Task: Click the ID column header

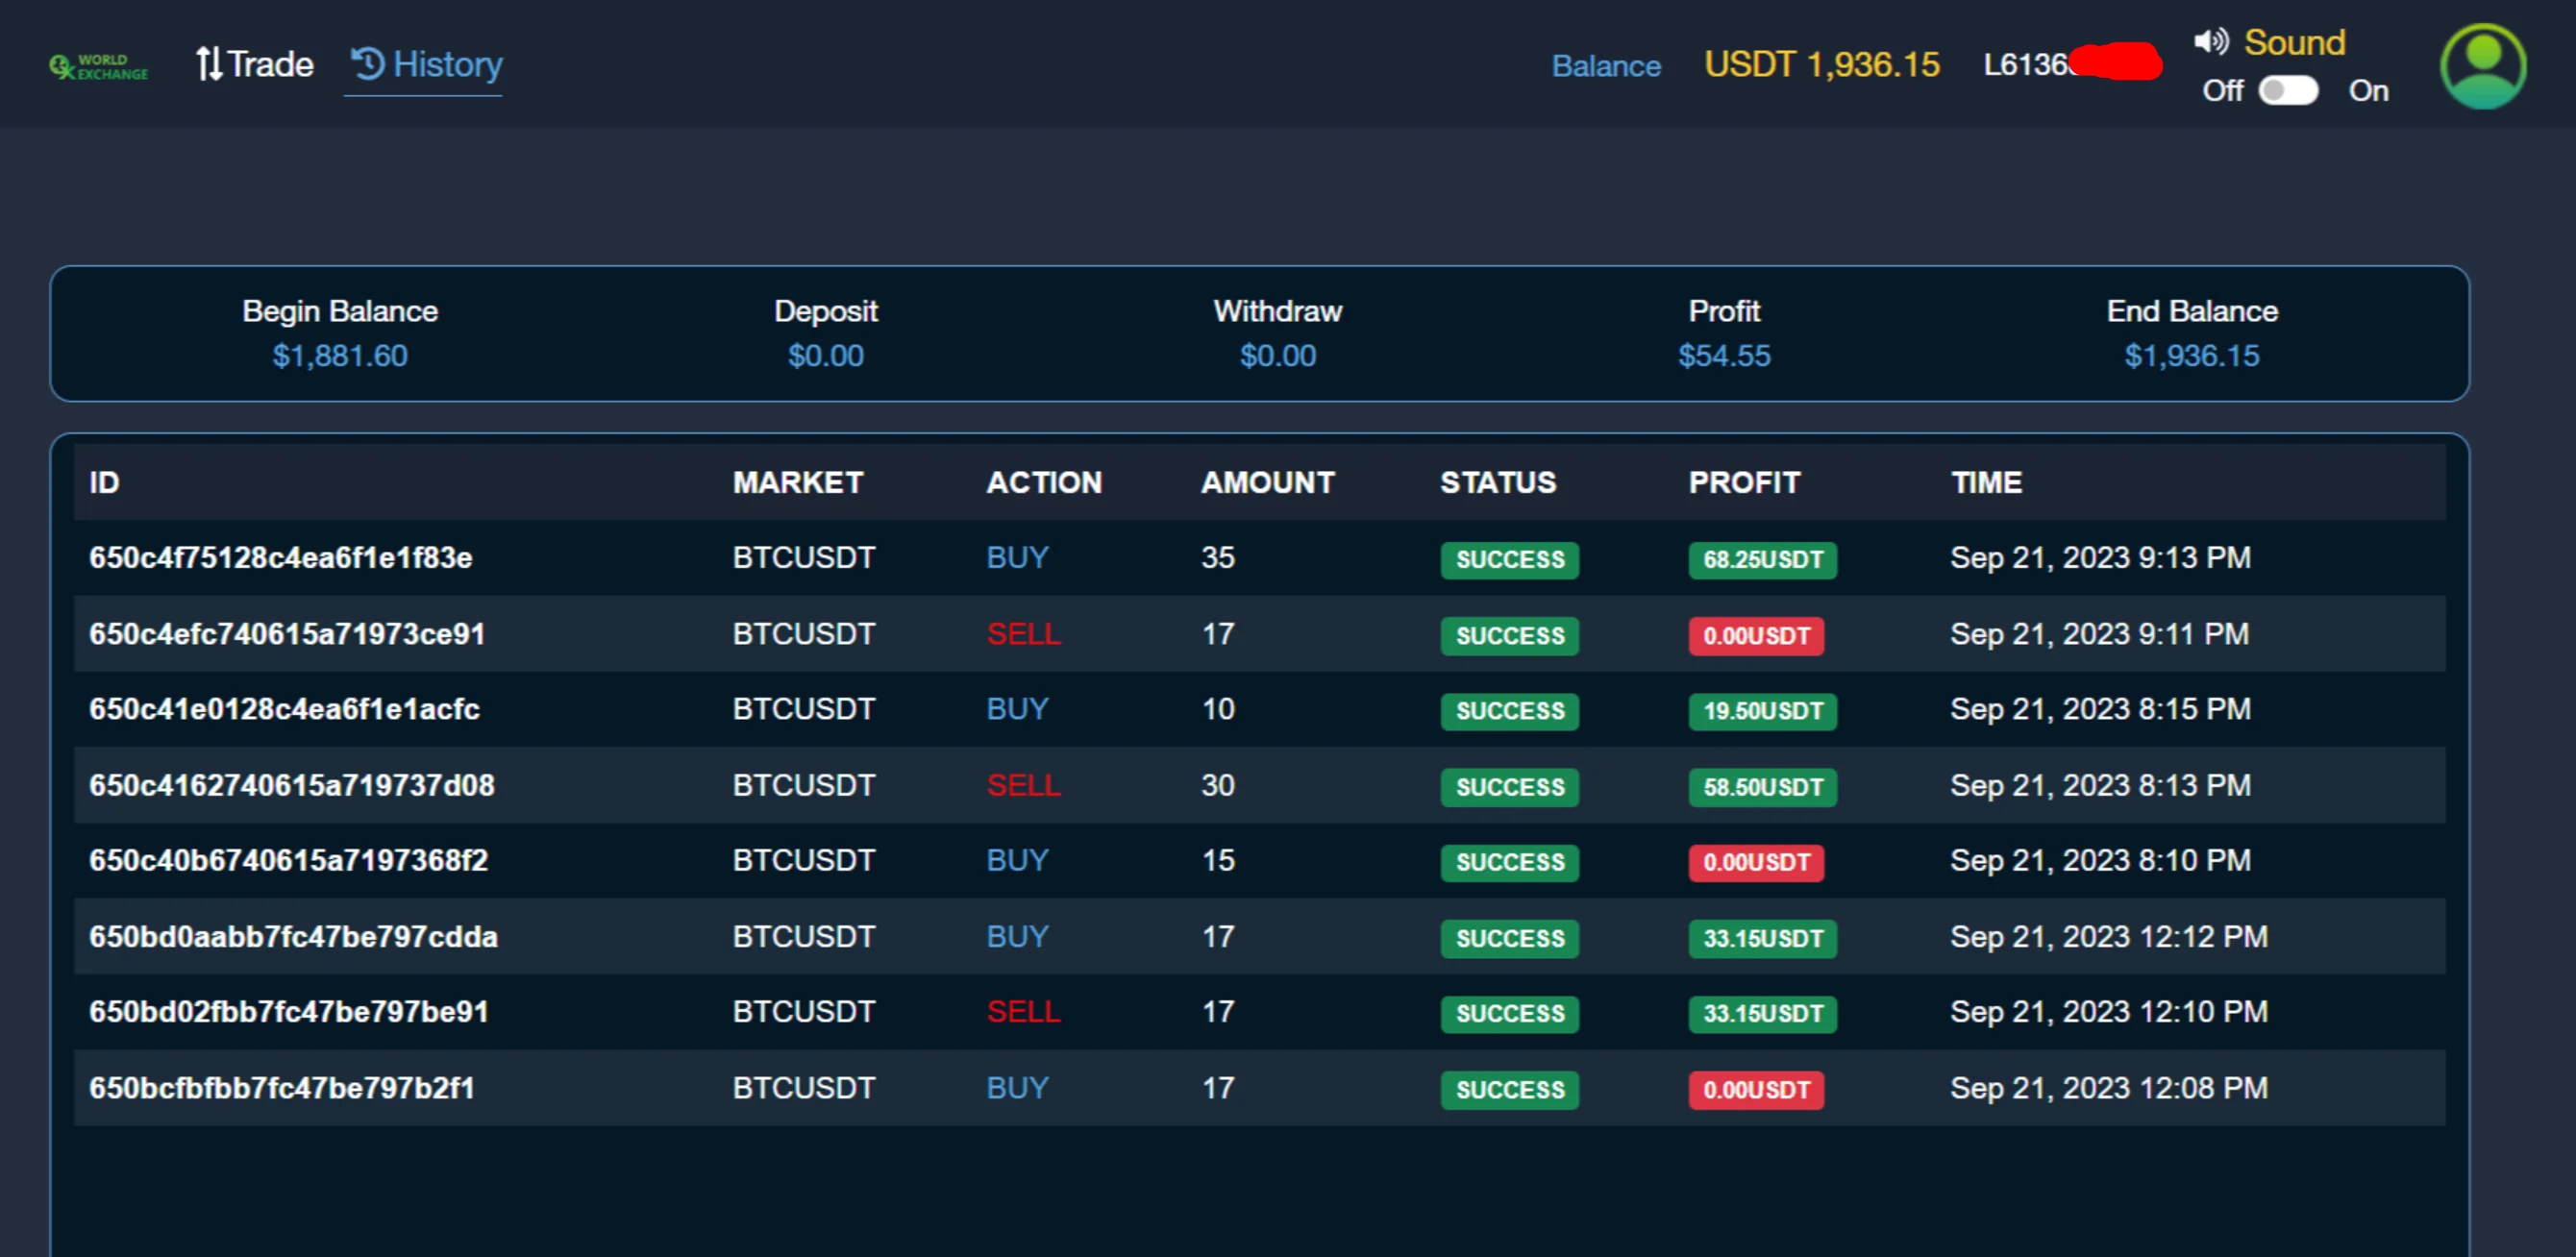Action: click(x=104, y=482)
